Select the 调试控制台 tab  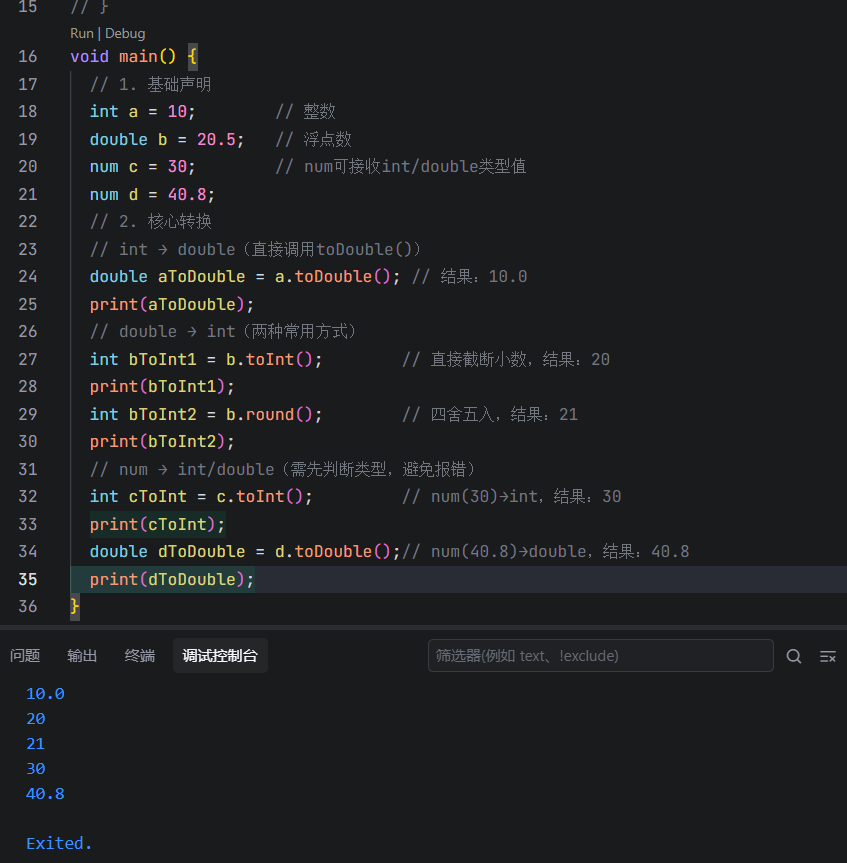220,656
